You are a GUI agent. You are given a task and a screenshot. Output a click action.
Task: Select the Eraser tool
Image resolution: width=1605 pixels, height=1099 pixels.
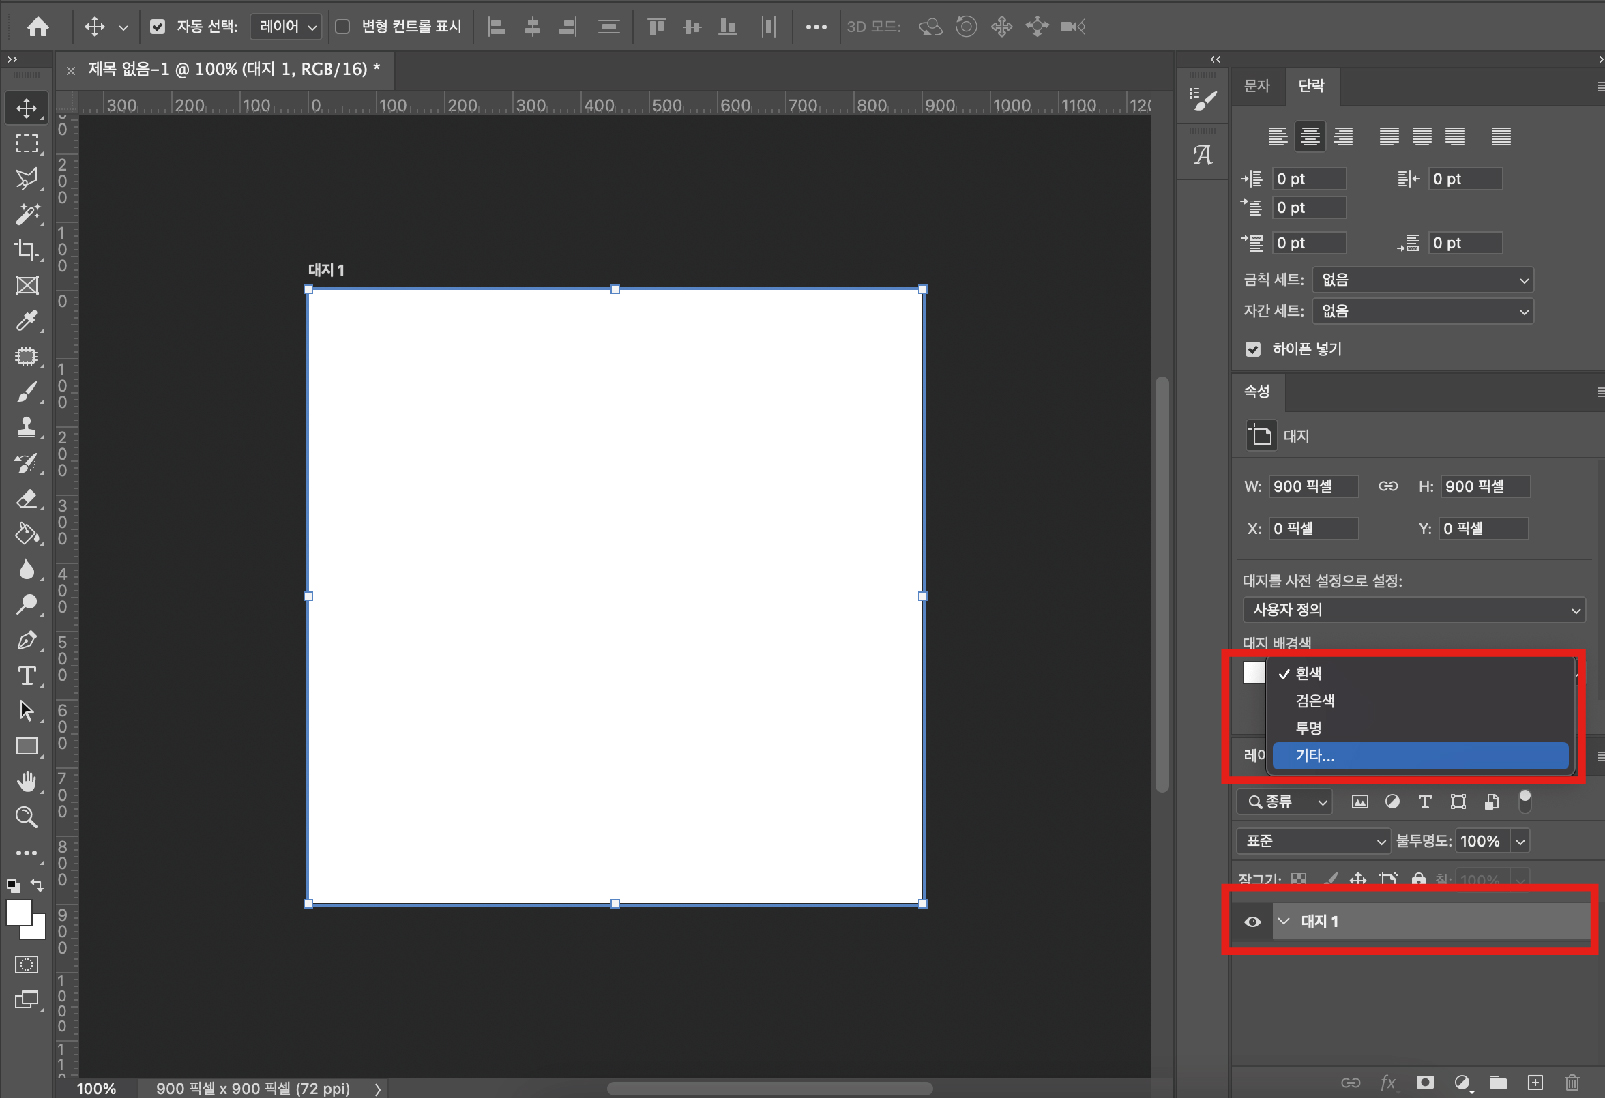27,498
